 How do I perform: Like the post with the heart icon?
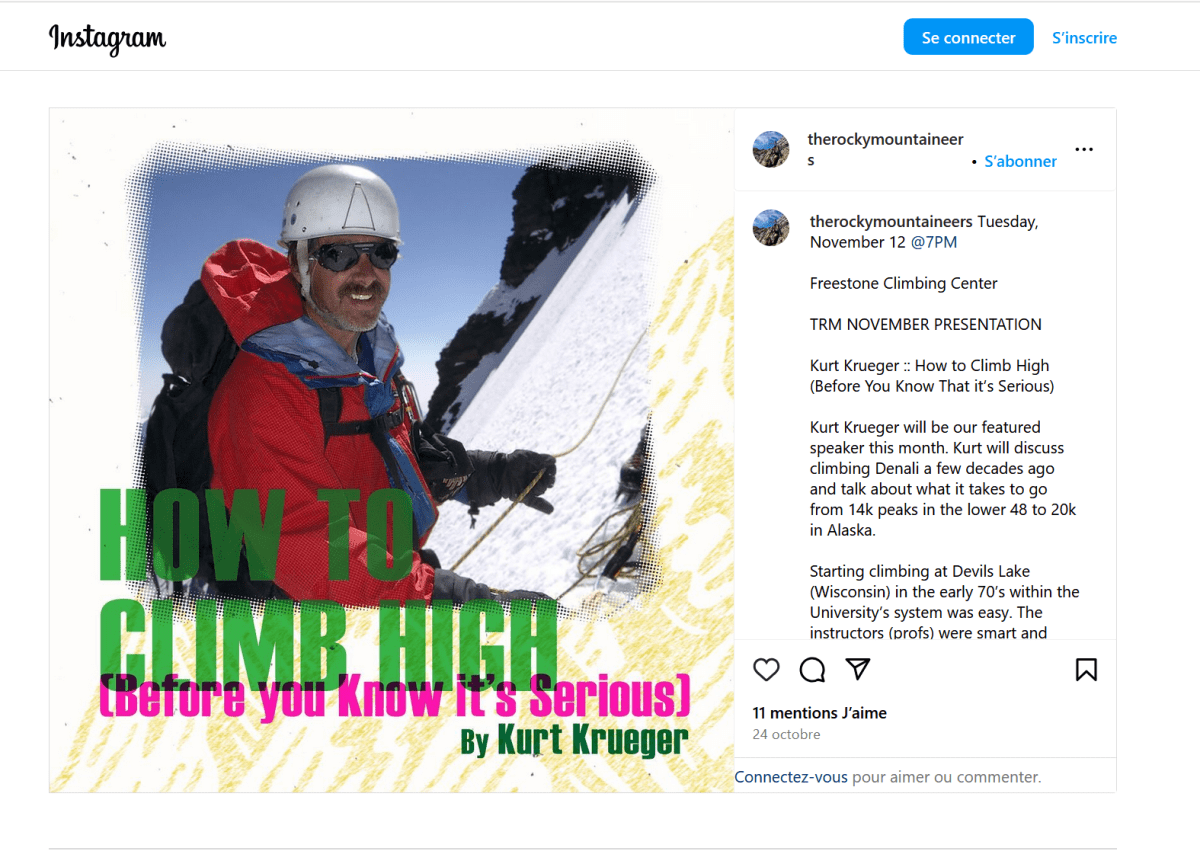(766, 670)
